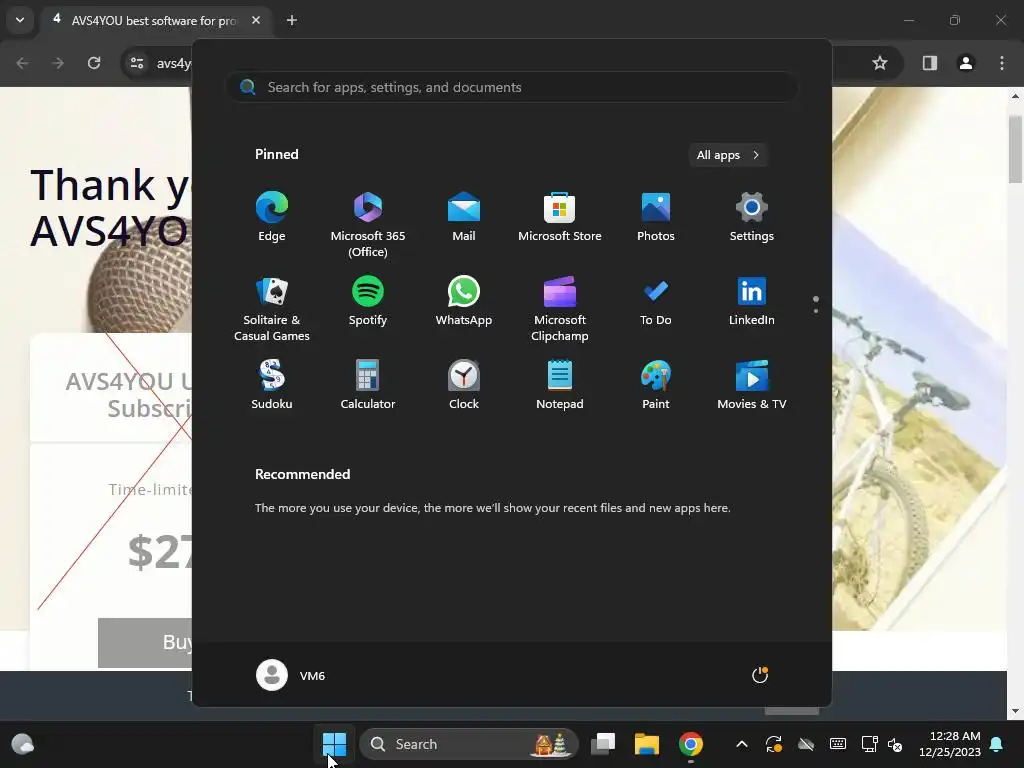1024x768 pixels.
Task: Open the Sudoku game
Action: (x=272, y=385)
